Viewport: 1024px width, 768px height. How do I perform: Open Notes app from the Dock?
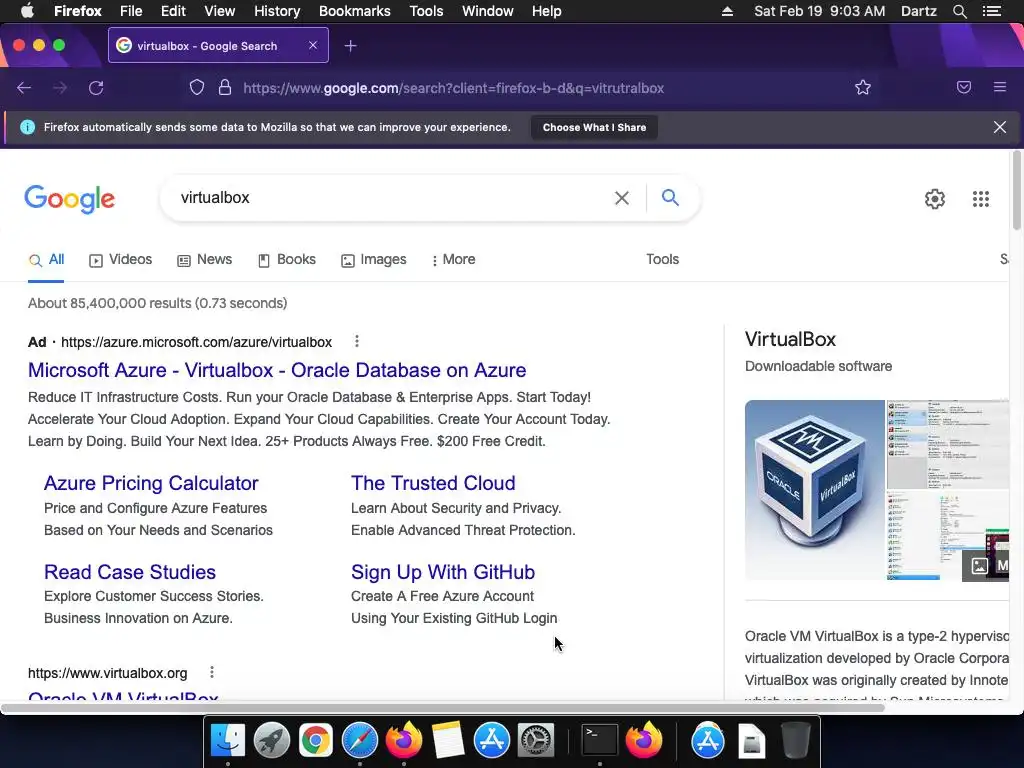(447, 740)
